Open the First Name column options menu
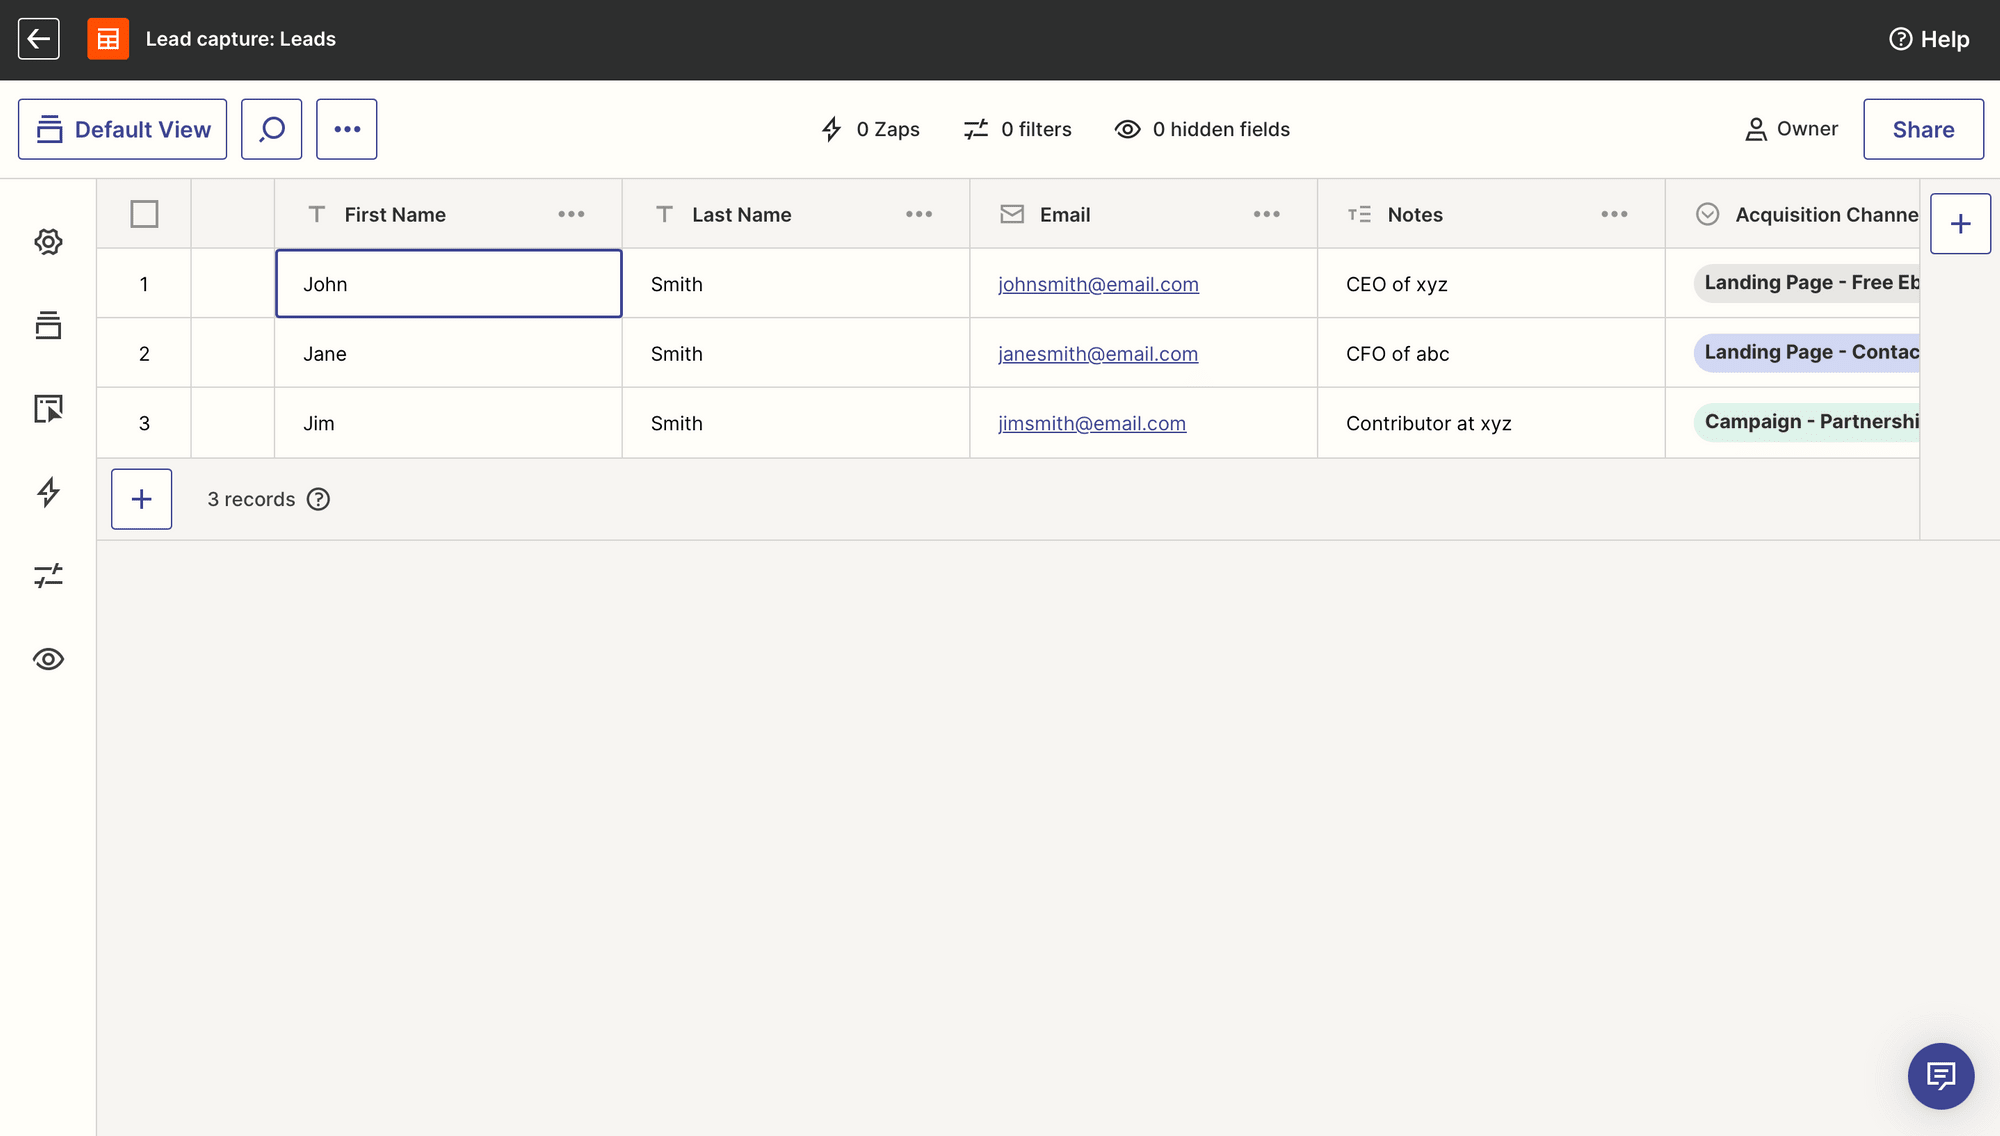 point(571,213)
